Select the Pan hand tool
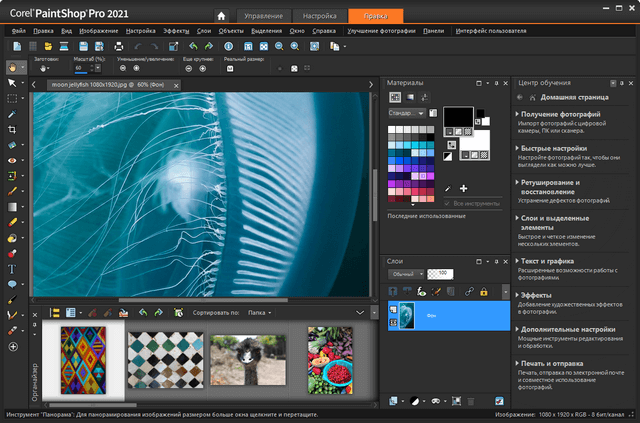This screenshot has height=423, width=640. pyautogui.click(x=13, y=68)
